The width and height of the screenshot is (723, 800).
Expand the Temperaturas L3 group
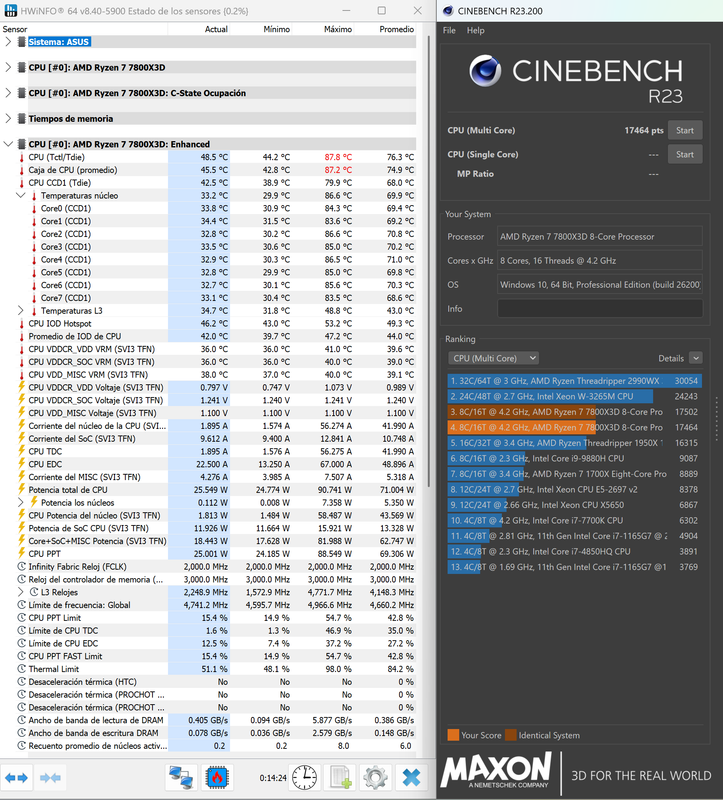pos(20,310)
